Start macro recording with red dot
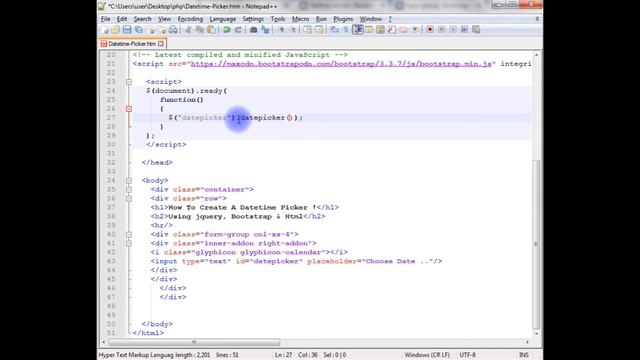This screenshot has width=640, height=360. pos(430,29)
